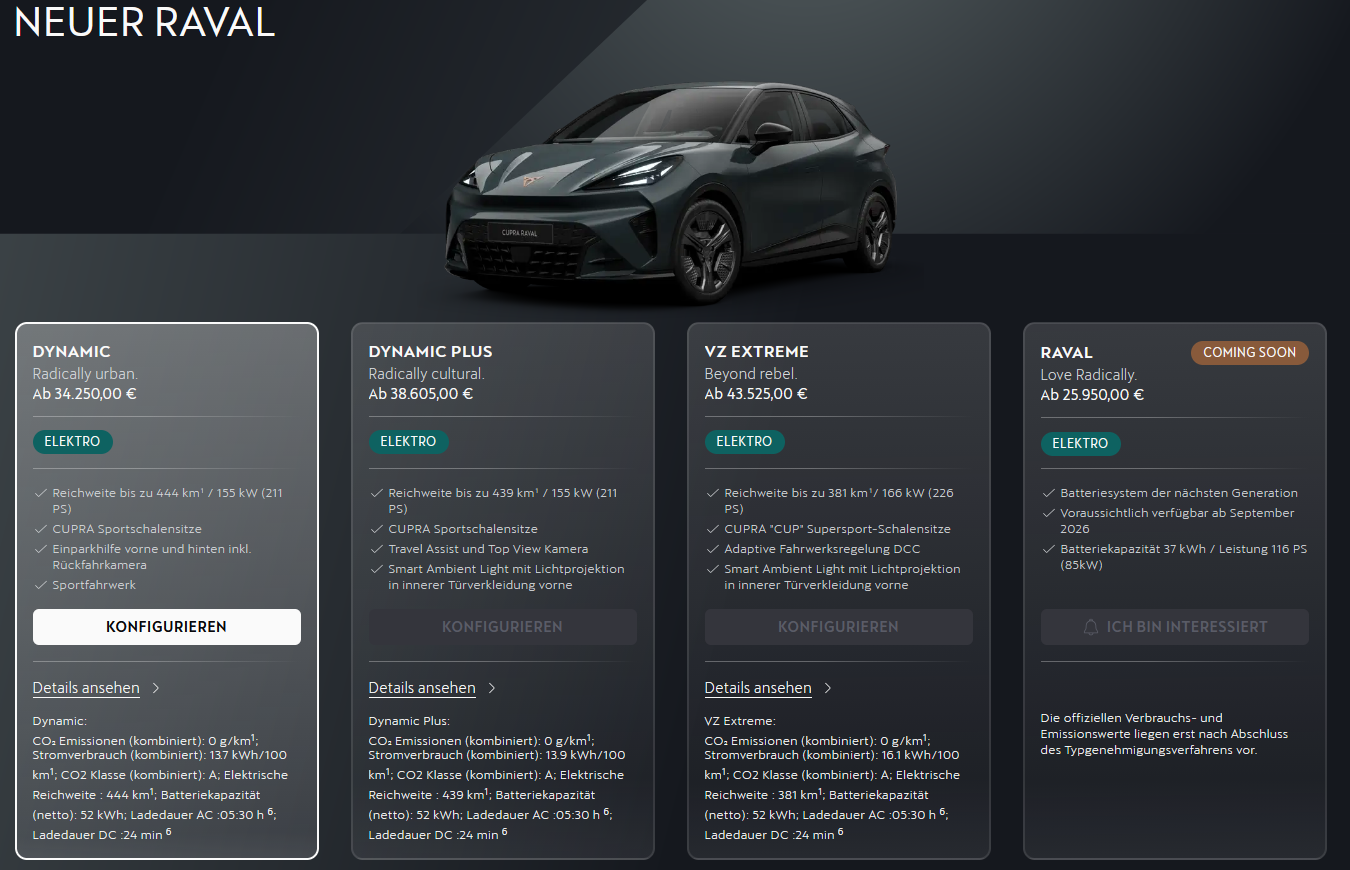Click the price Ab 25.950,00 €
The width and height of the screenshot is (1350, 870).
coord(1093,395)
